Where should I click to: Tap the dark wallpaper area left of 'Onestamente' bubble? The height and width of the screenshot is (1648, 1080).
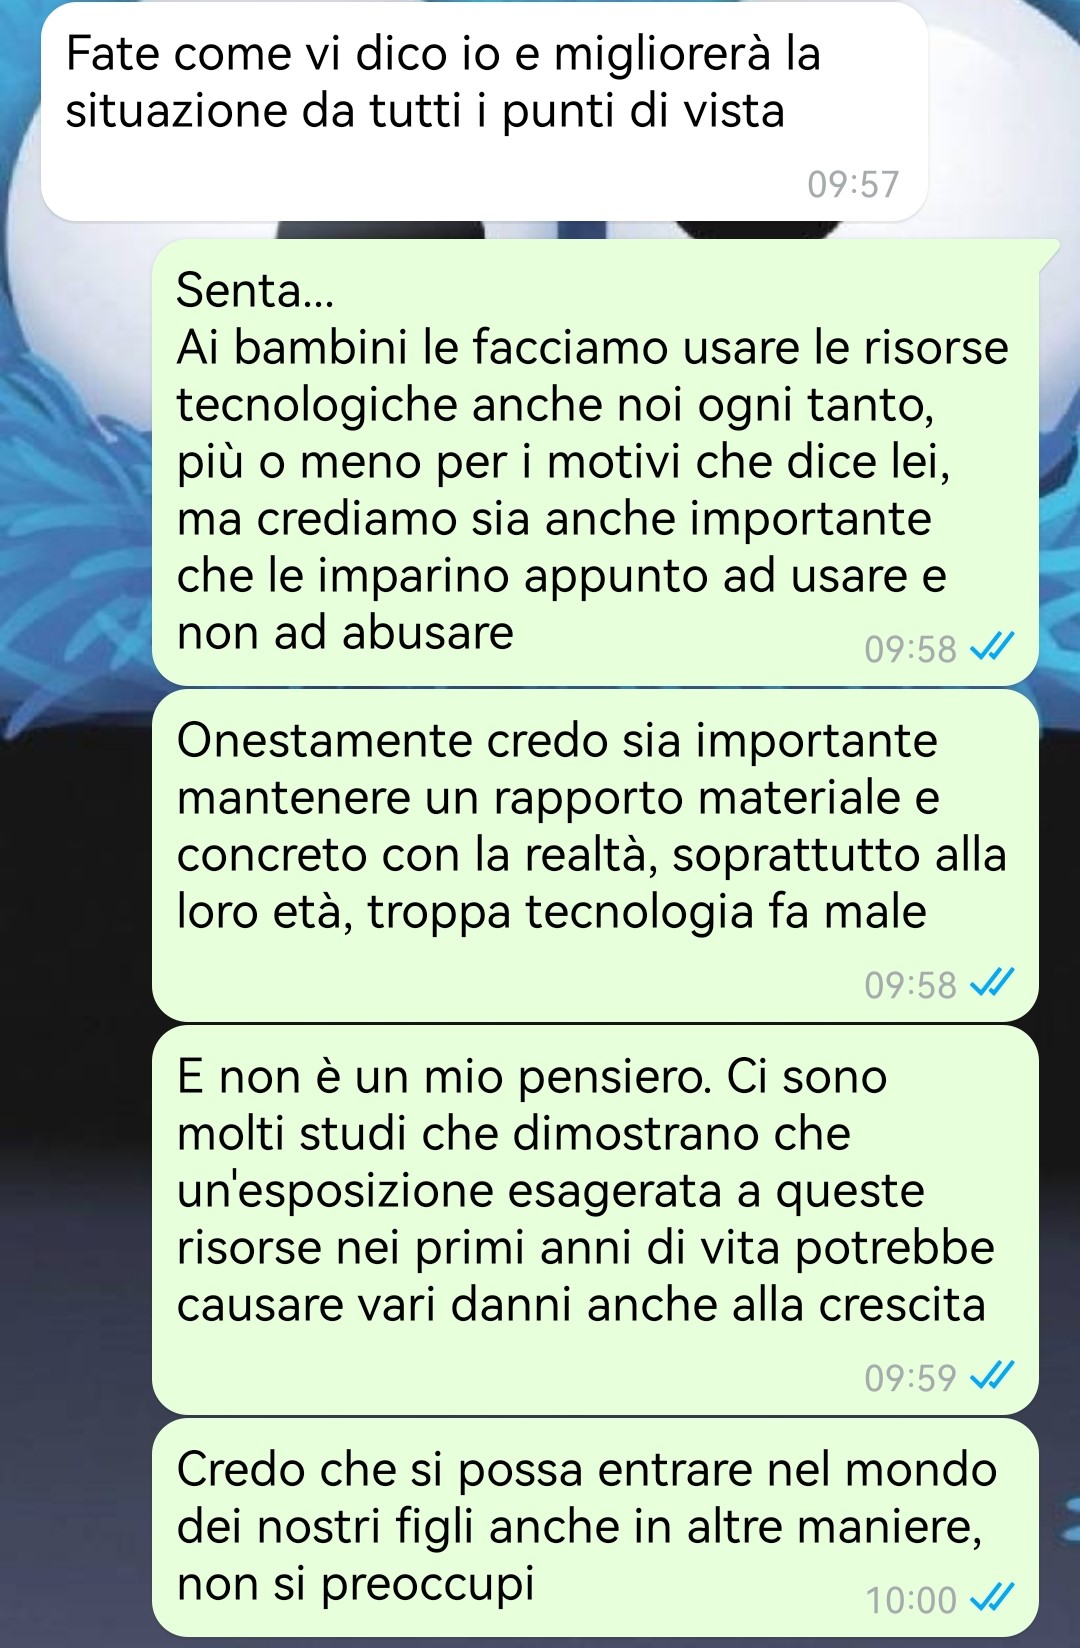click(x=75, y=856)
